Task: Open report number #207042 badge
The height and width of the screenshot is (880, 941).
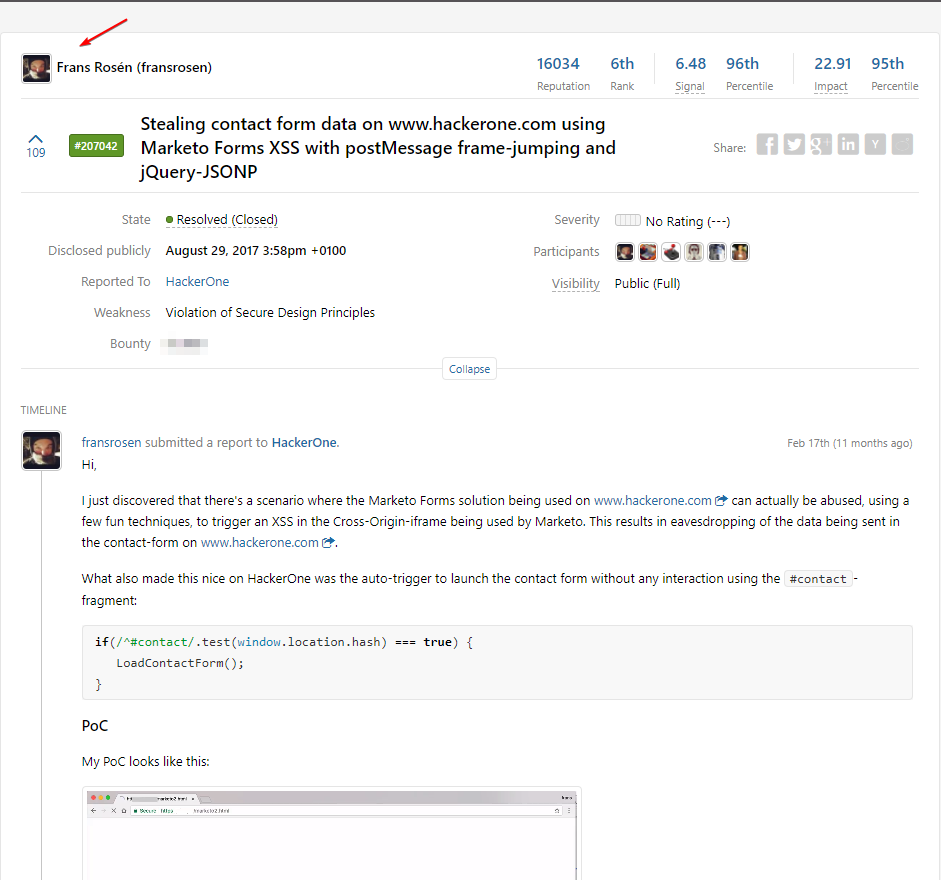Action: click(97, 146)
